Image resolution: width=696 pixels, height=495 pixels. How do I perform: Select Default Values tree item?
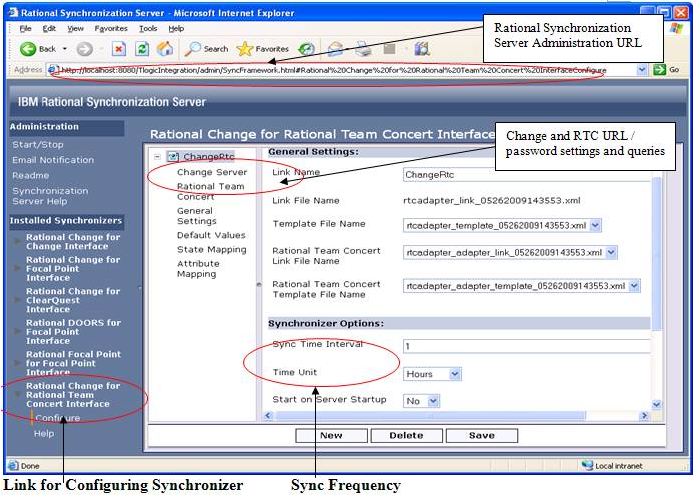[x=211, y=235]
